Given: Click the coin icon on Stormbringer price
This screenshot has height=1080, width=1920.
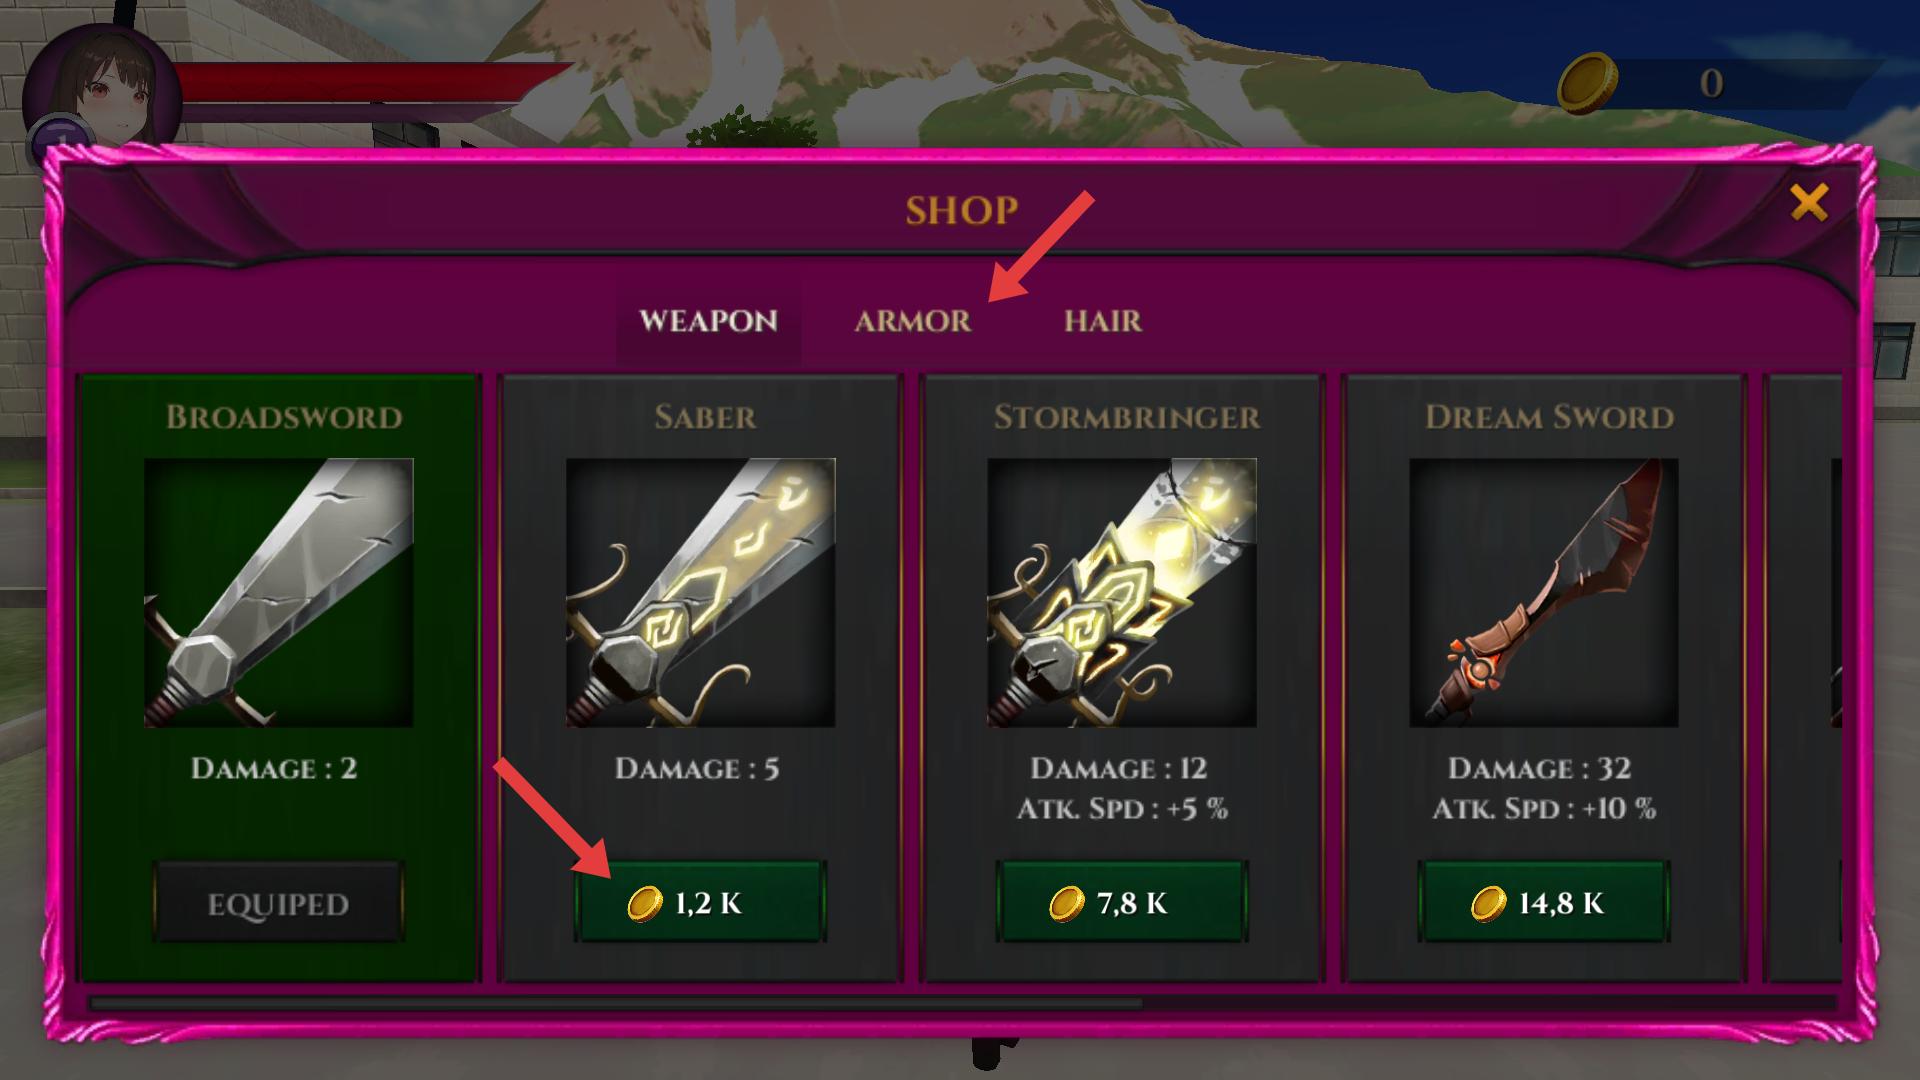Looking at the screenshot, I should pos(1067,904).
